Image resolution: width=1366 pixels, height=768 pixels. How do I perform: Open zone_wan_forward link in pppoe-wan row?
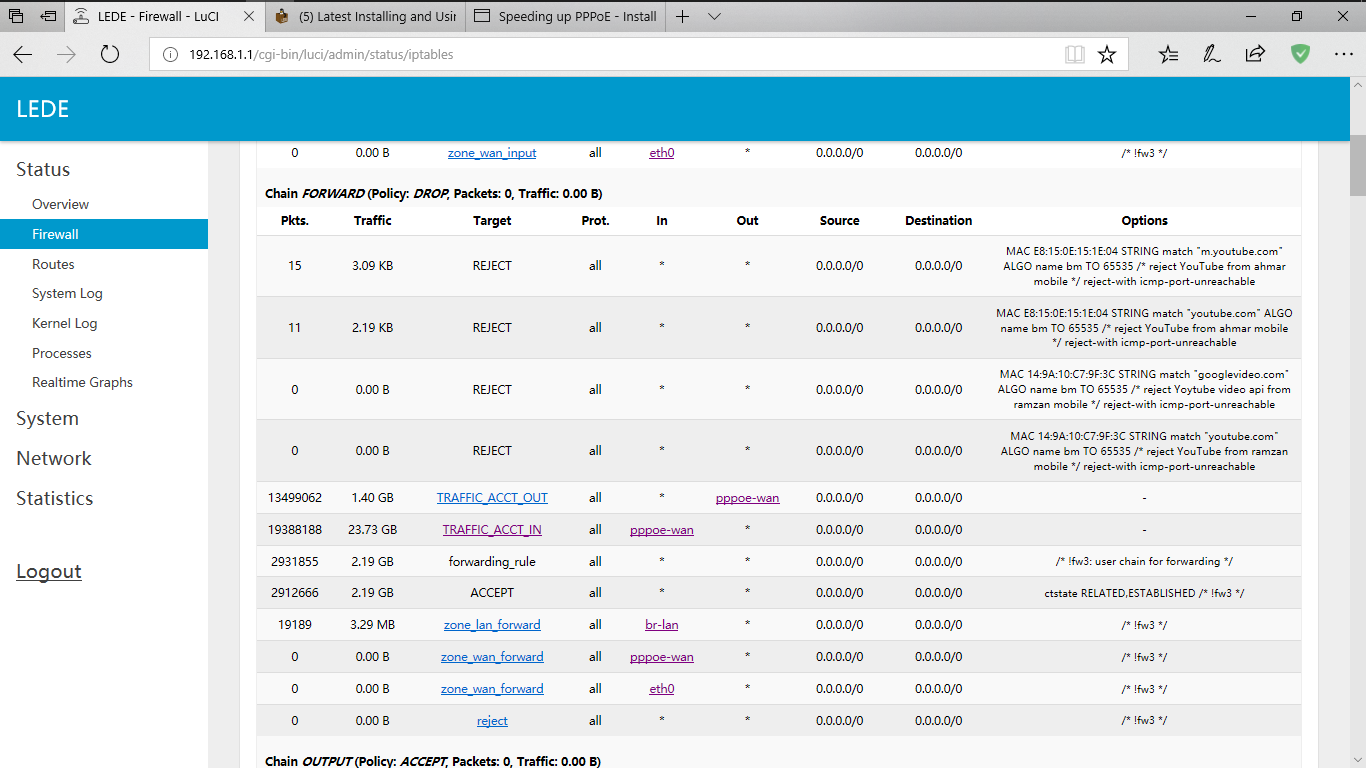492,656
